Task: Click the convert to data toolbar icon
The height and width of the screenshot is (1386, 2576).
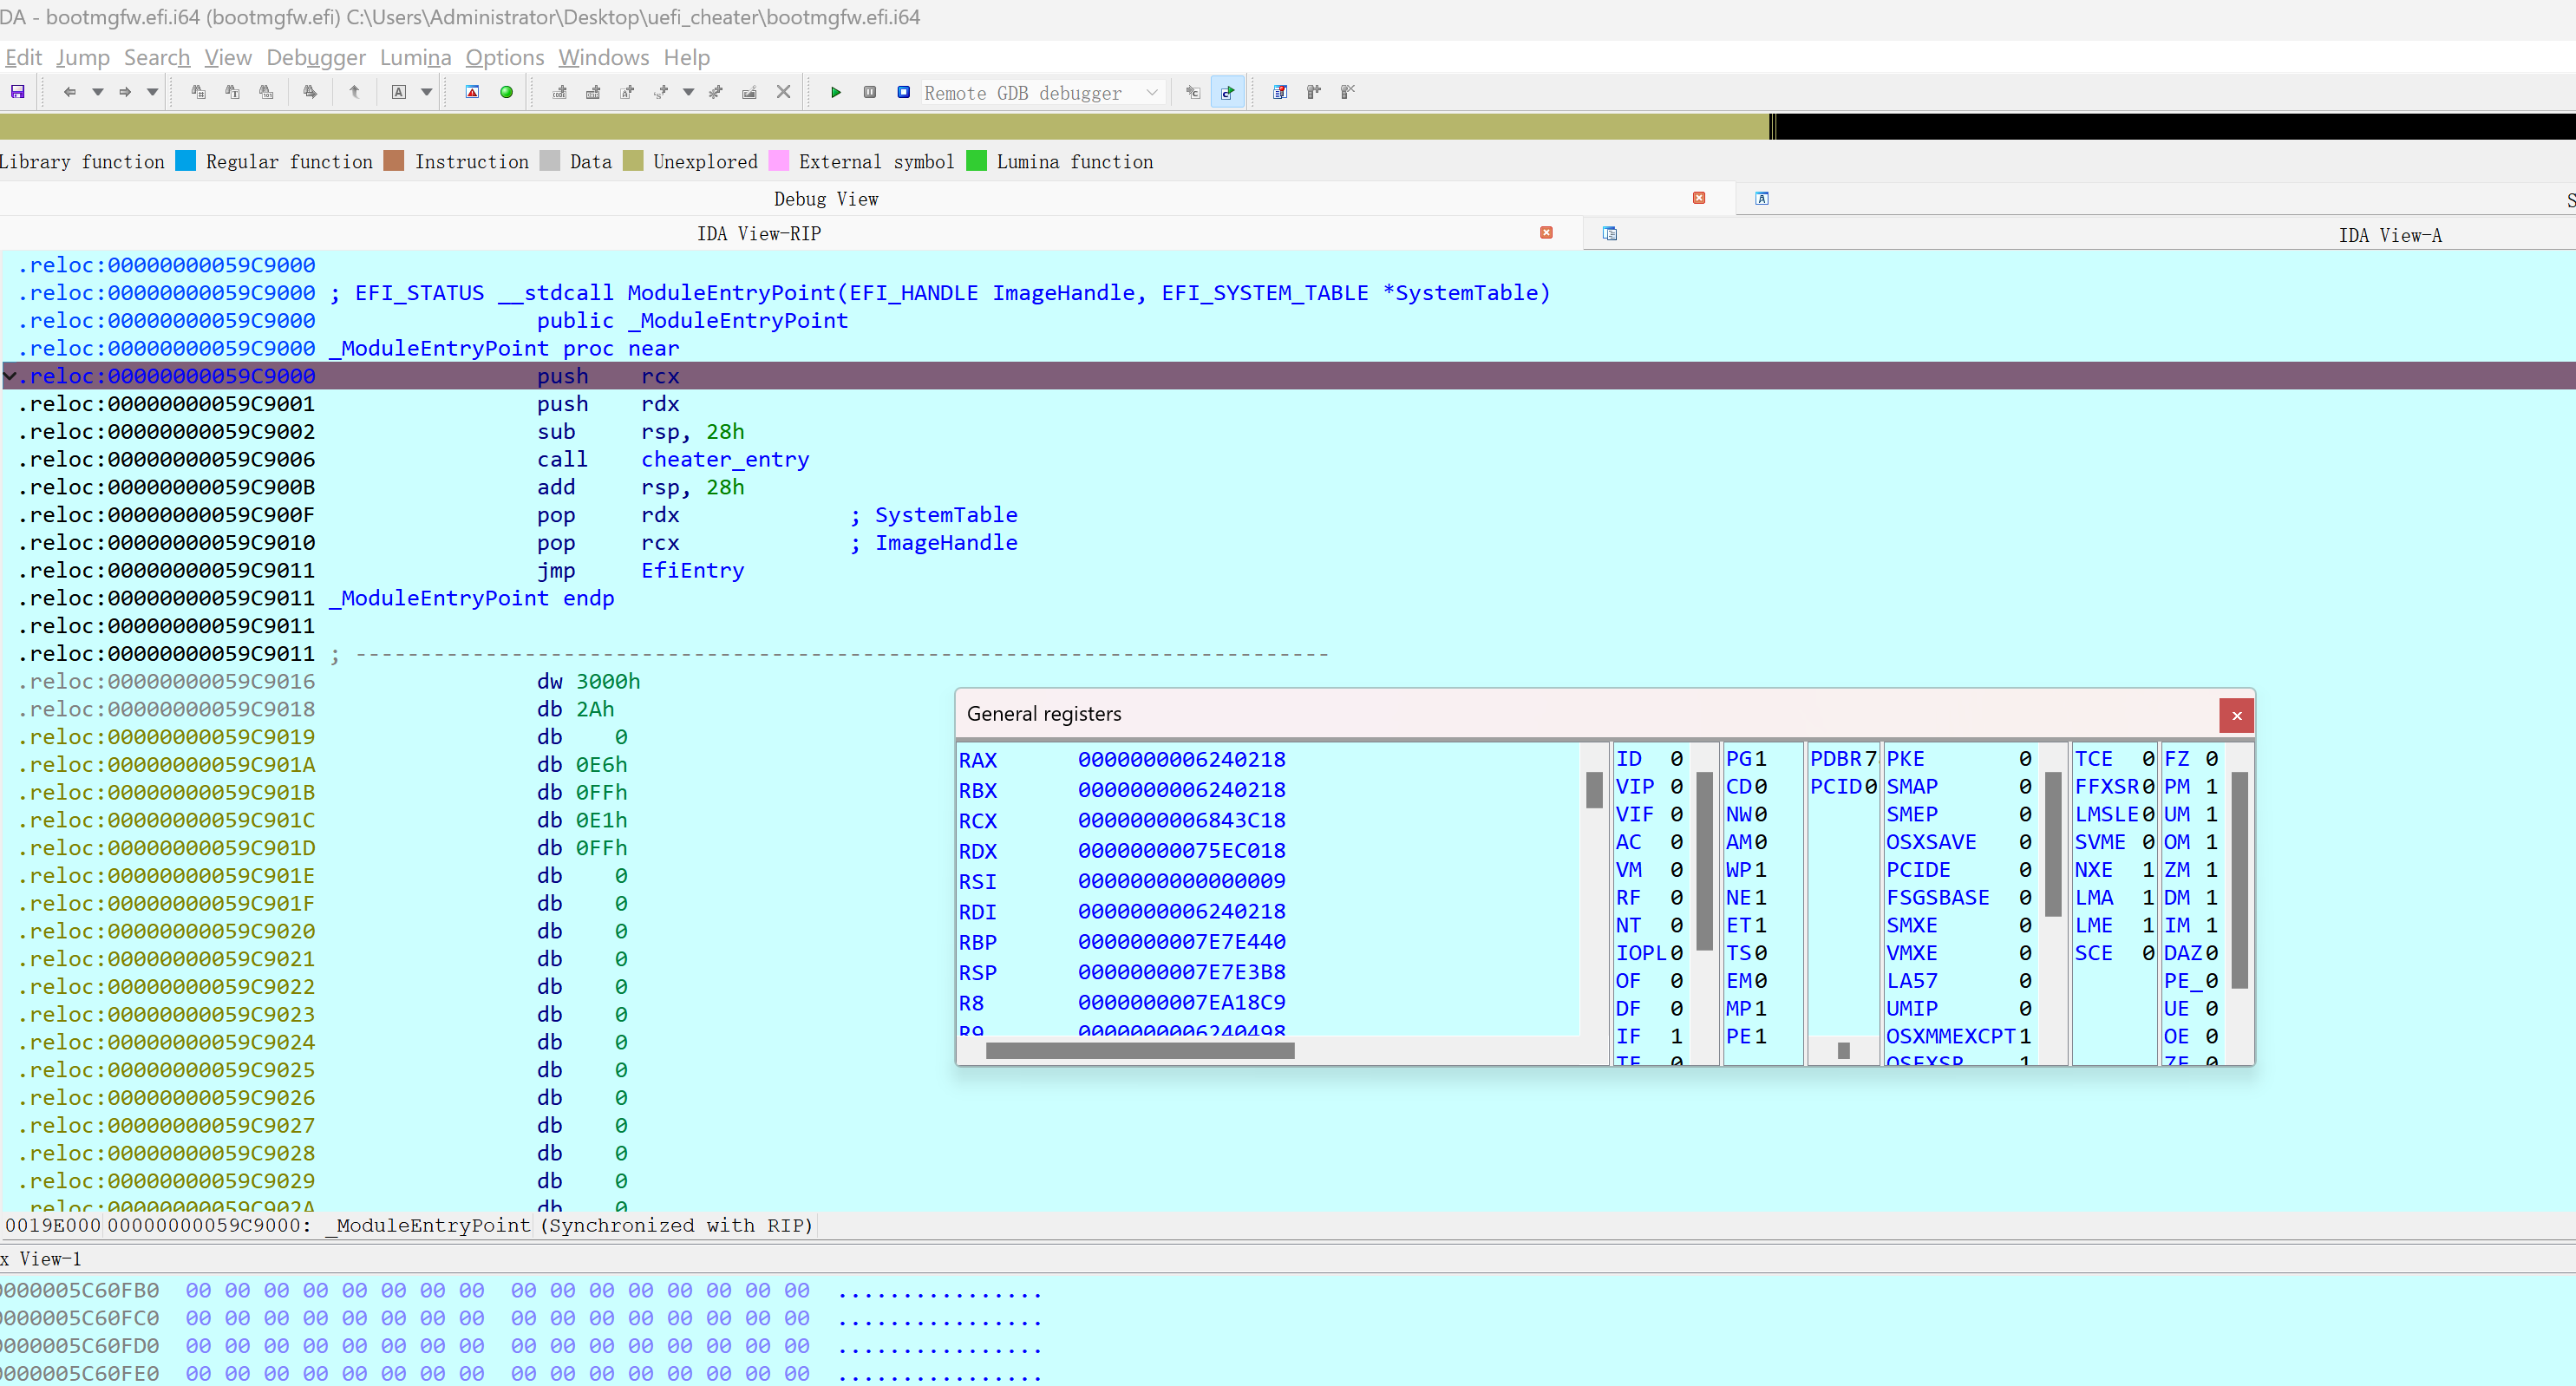Action: (x=593, y=92)
